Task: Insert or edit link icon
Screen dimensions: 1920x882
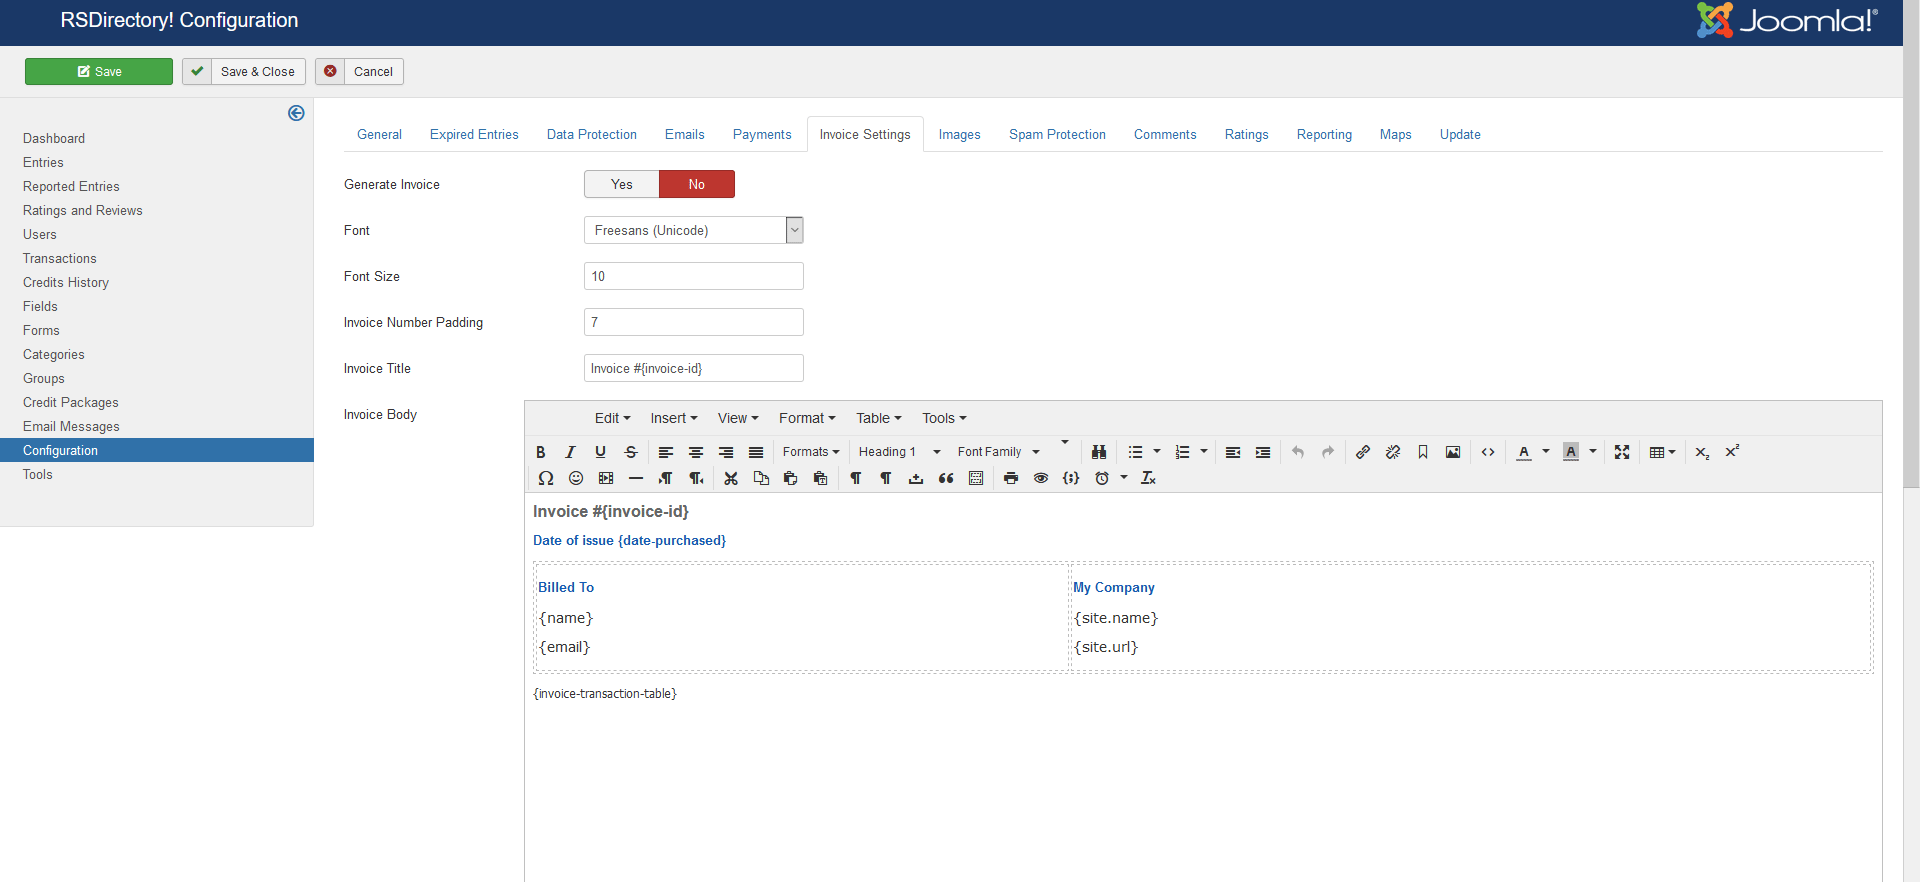Action: (x=1363, y=452)
